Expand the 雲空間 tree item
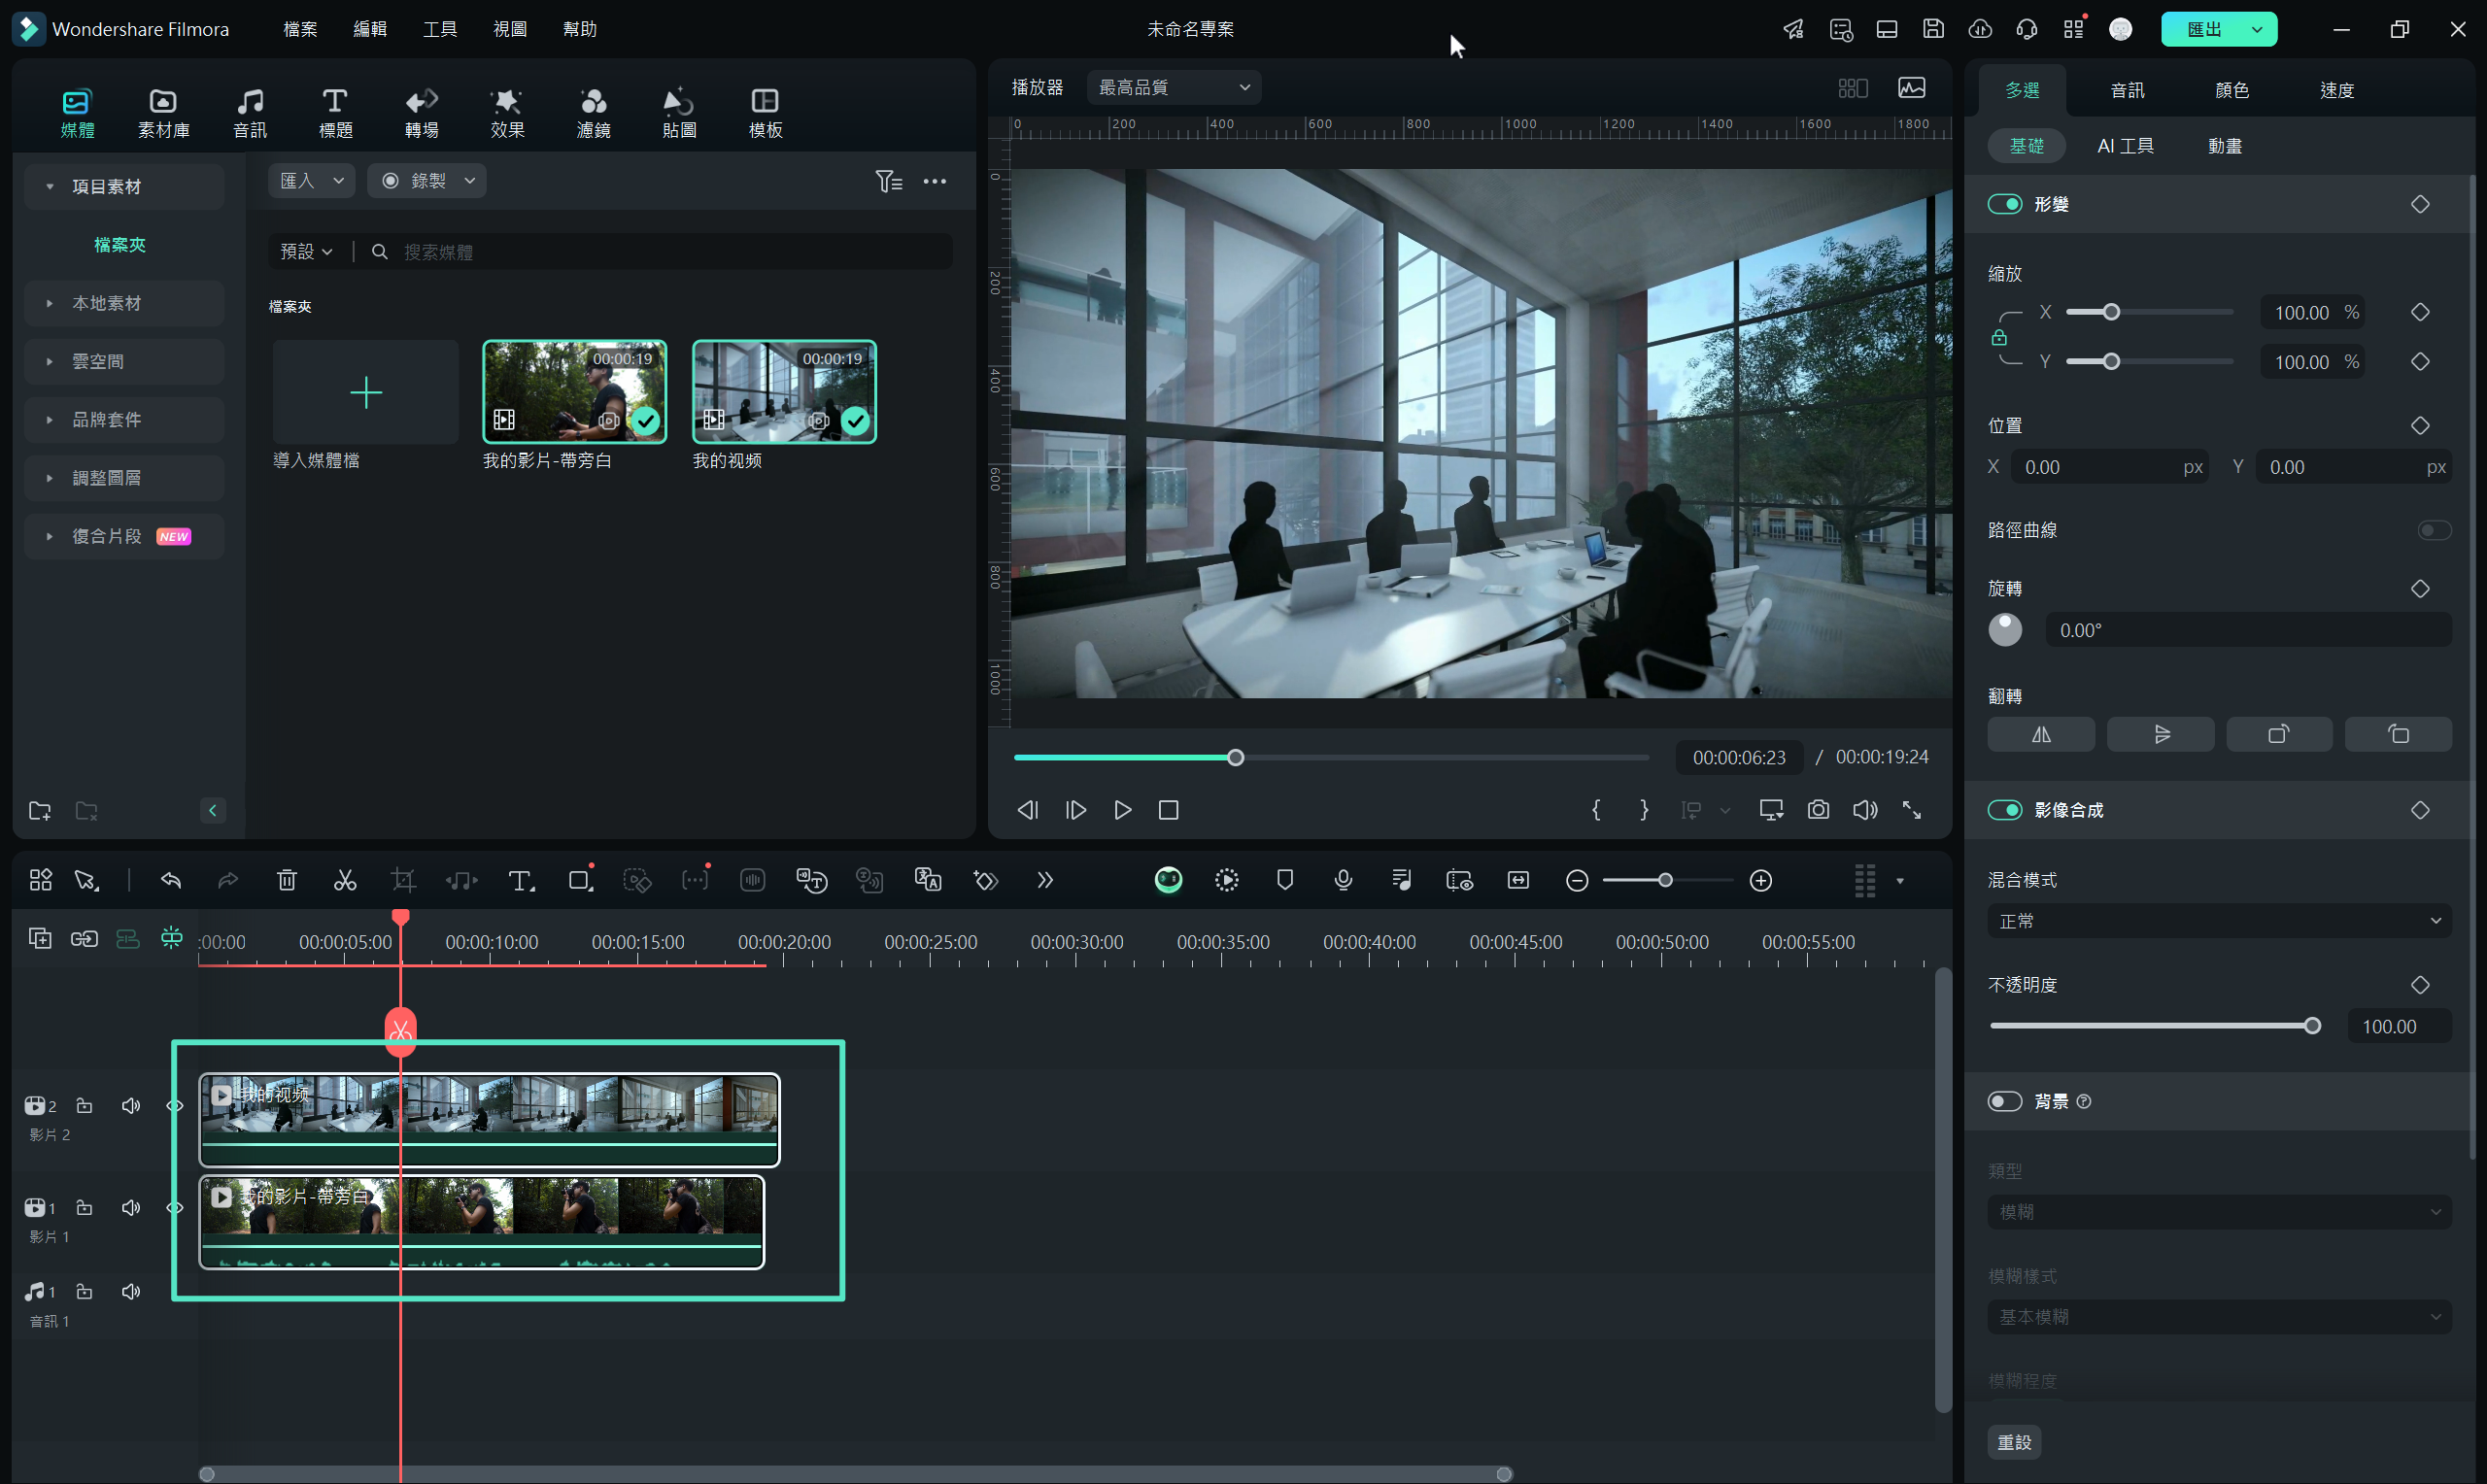The height and width of the screenshot is (1484, 2487). pos(124,361)
